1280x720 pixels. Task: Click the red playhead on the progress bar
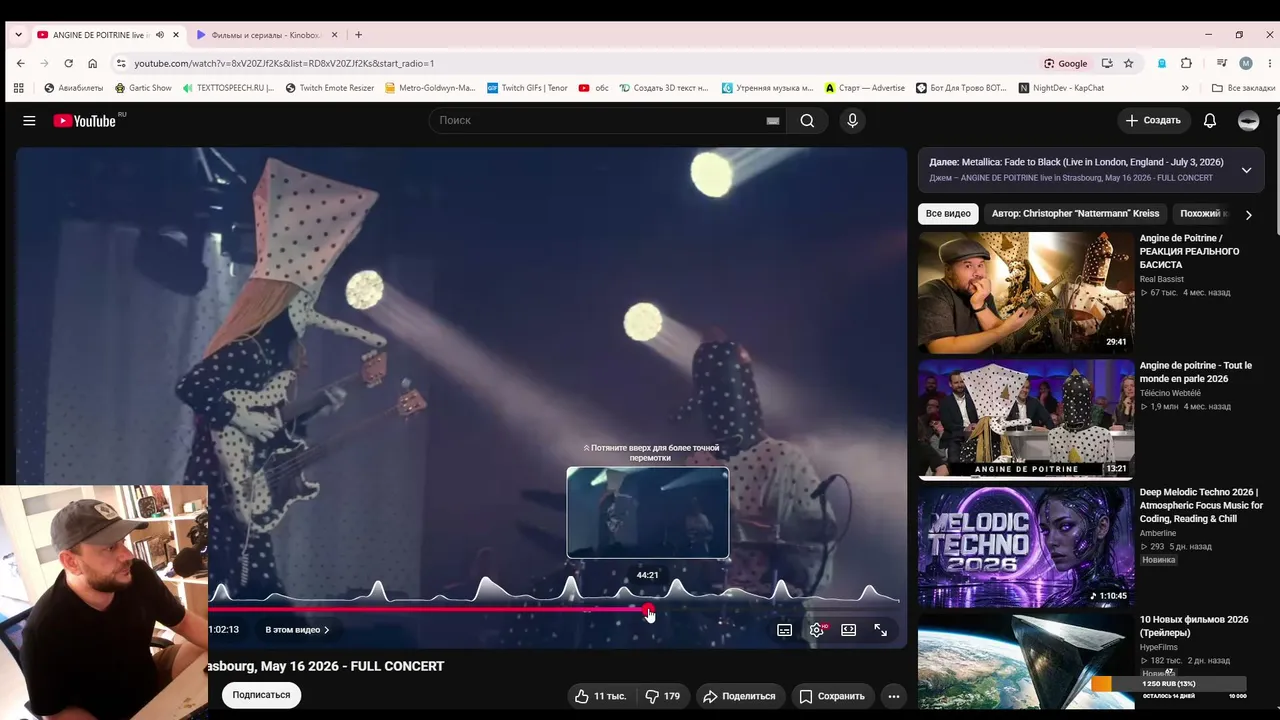[648, 609]
